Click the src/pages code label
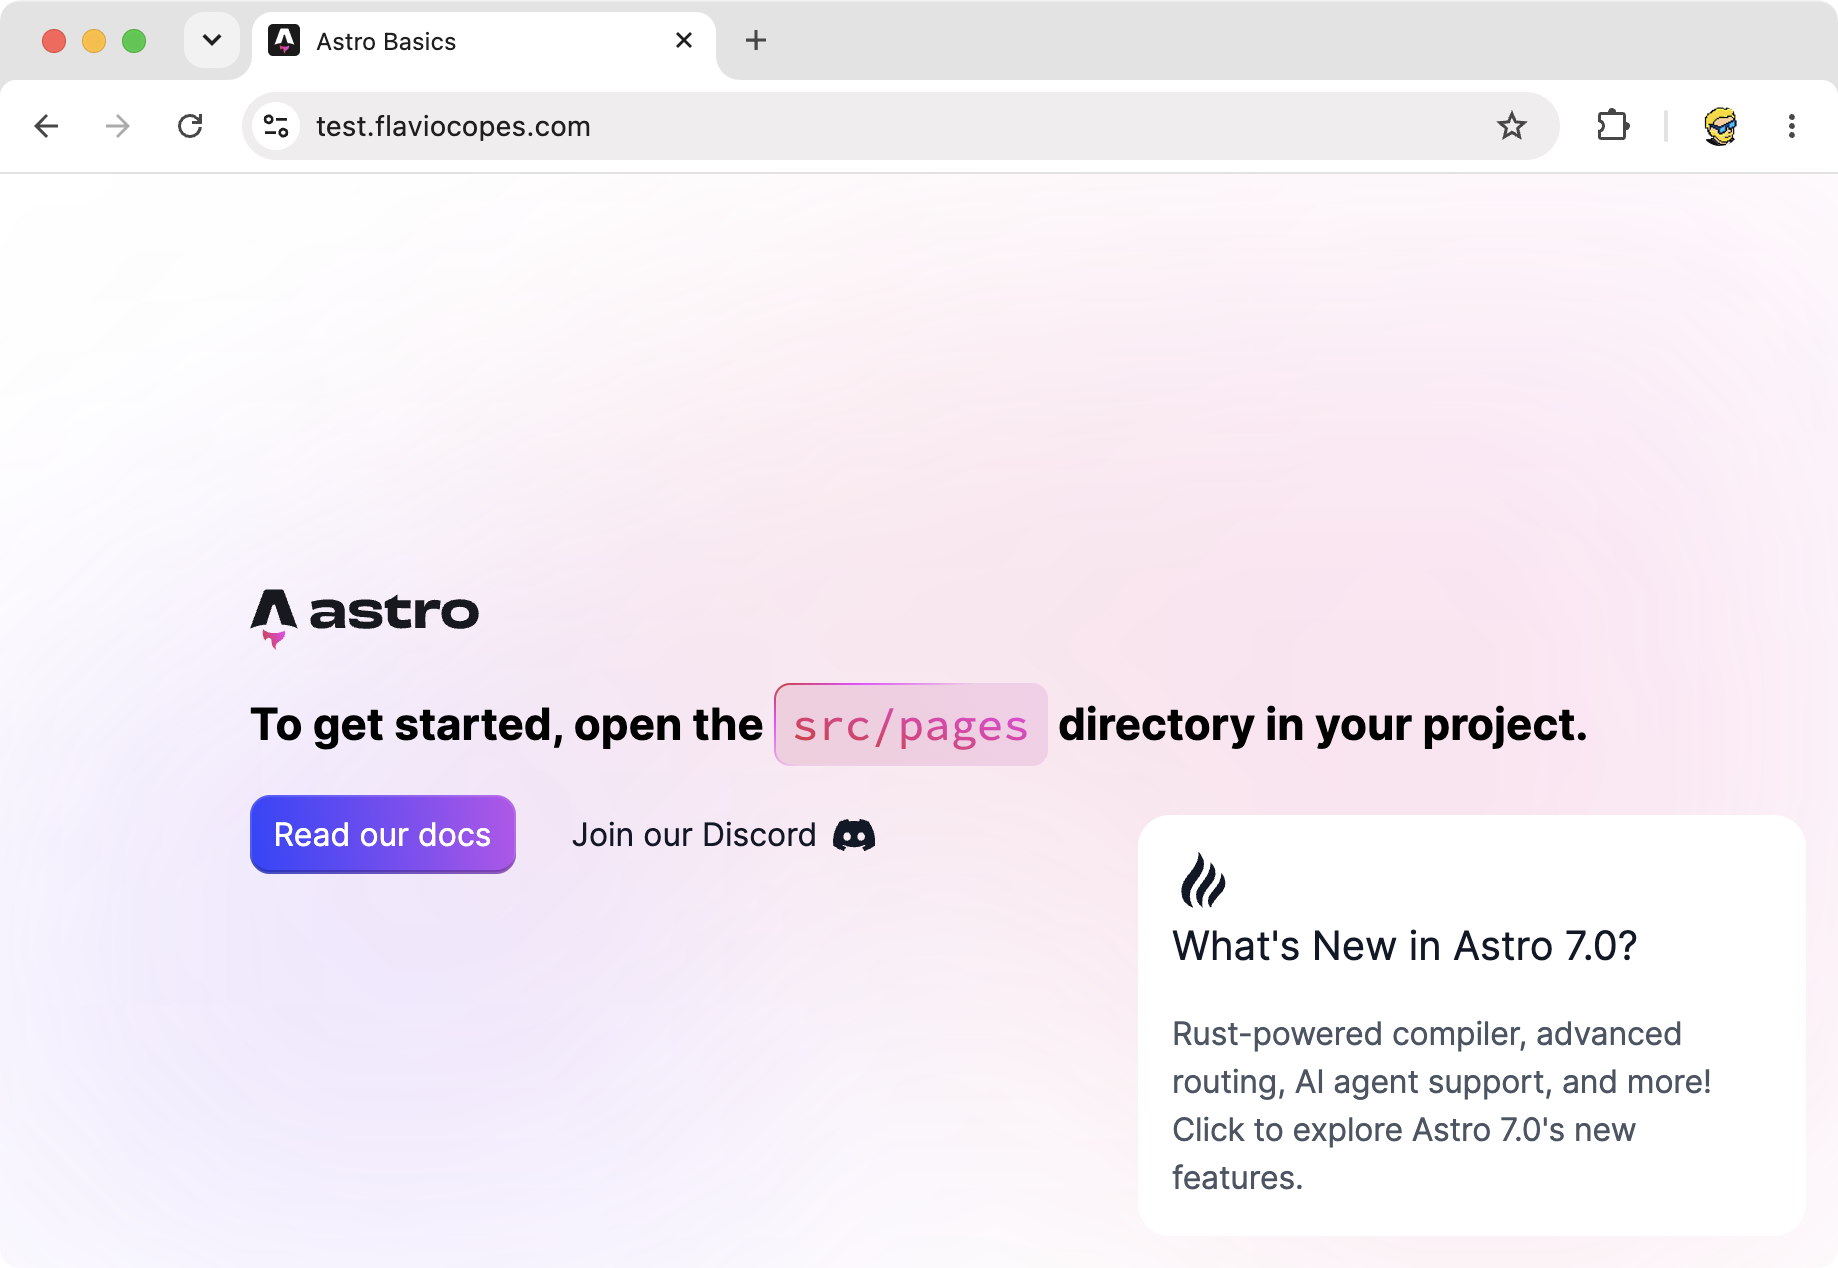Image resolution: width=1838 pixels, height=1268 pixels. (x=911, y=725)
